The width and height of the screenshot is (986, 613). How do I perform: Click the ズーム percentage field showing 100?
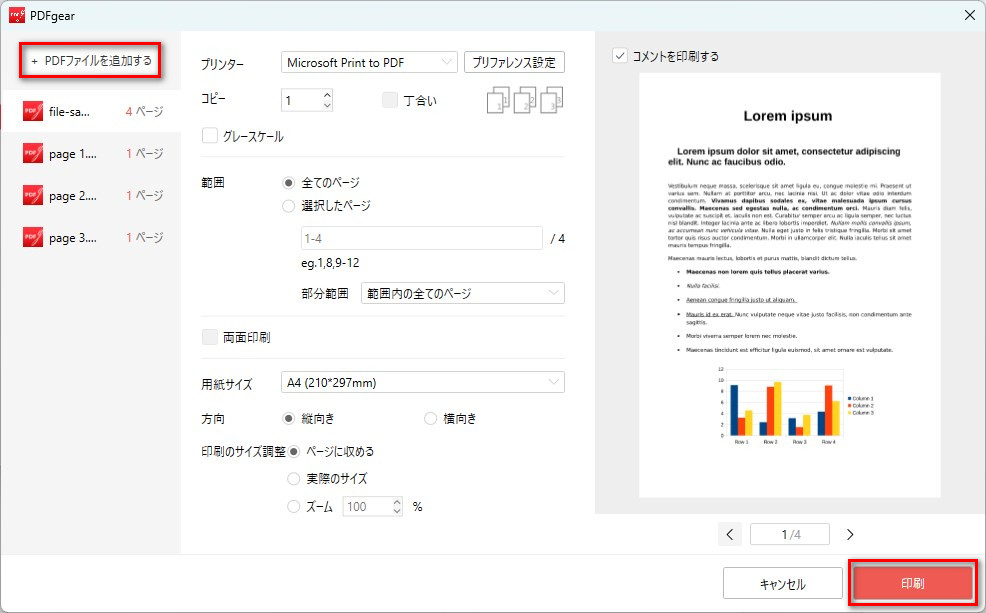(x=367, y=507)
